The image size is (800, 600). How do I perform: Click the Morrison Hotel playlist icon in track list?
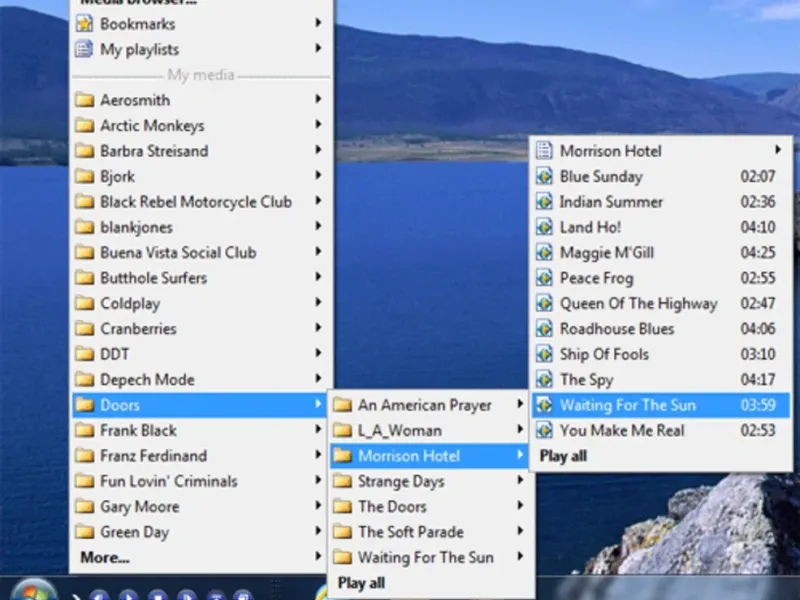click(544, 151)
